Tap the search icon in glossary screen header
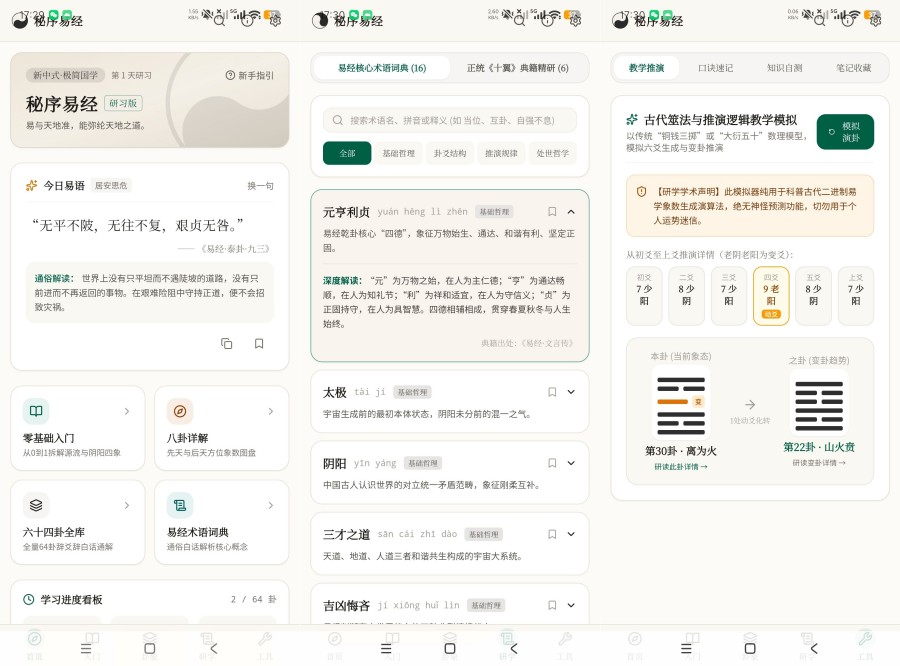This screenshot has height=666, width=900. [x=519, y=21]
